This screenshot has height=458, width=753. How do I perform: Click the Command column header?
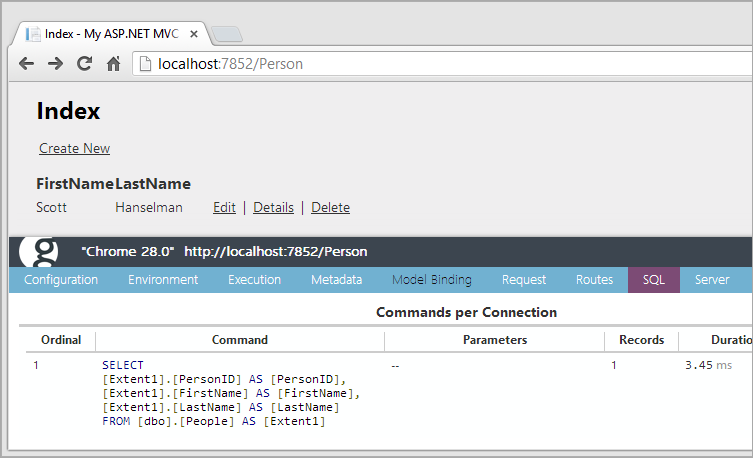coord(240,340)
